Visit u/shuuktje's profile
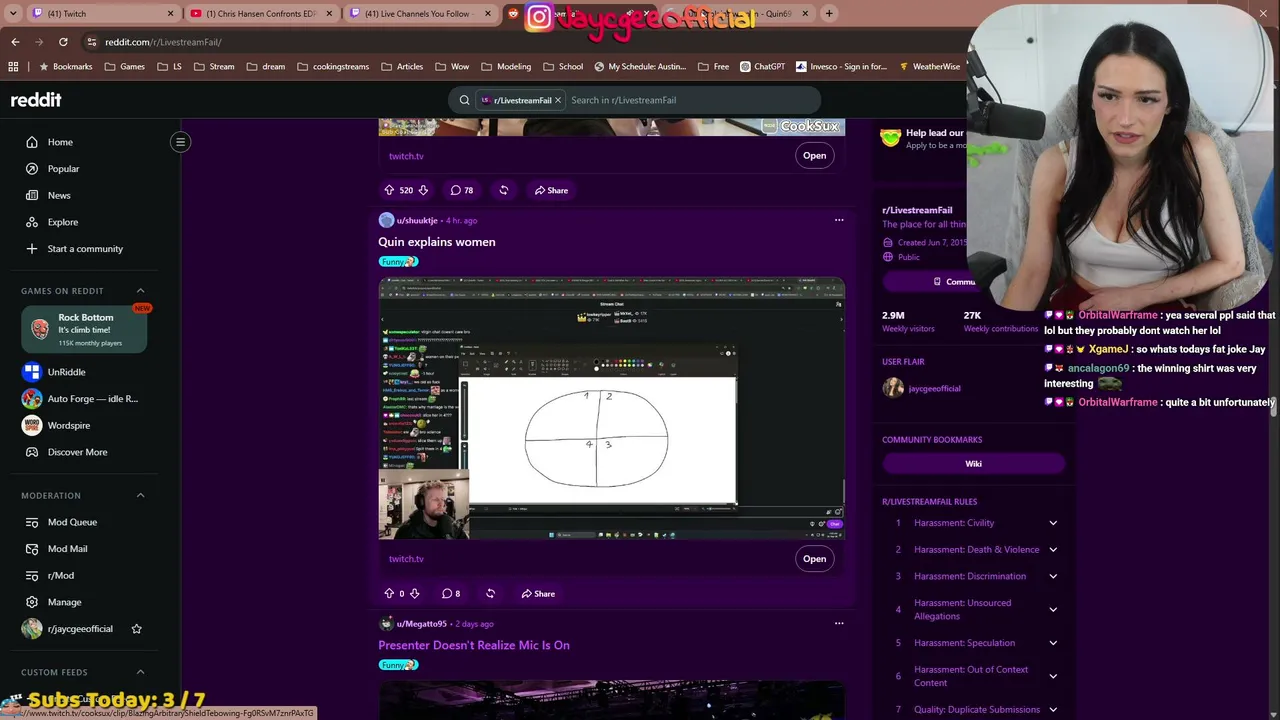 click(x=417, y=220)
